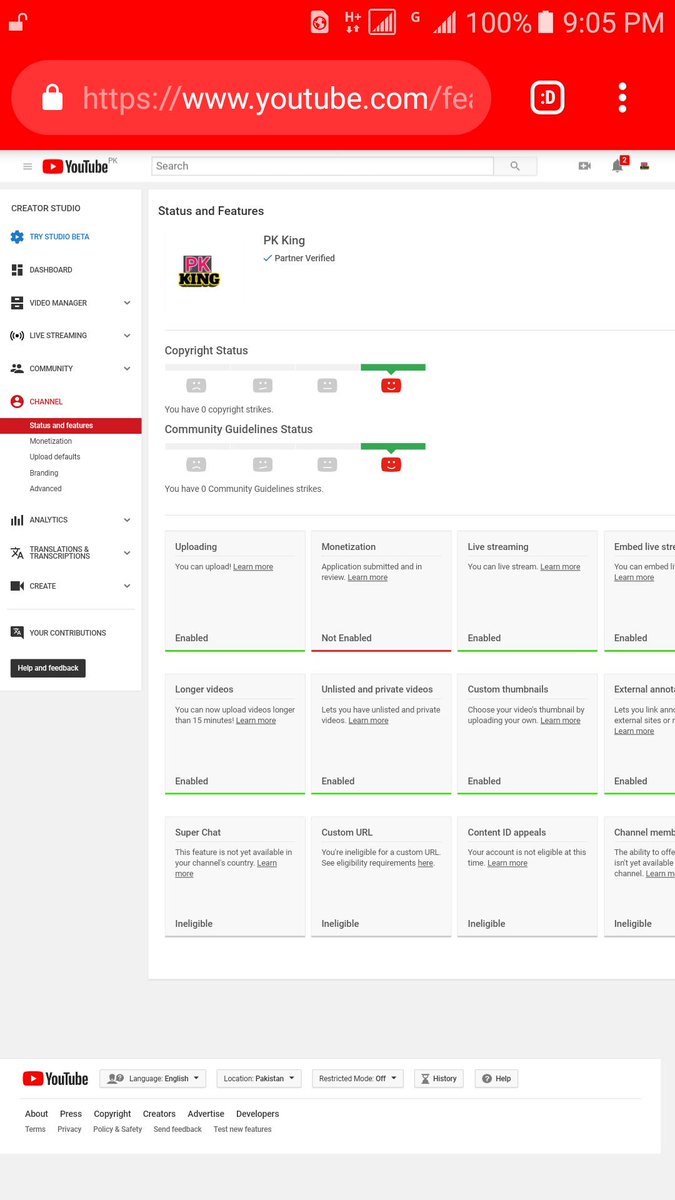Open the Copyright footer link
This screenshot has width=675, height=1200.
[112, 1114]
